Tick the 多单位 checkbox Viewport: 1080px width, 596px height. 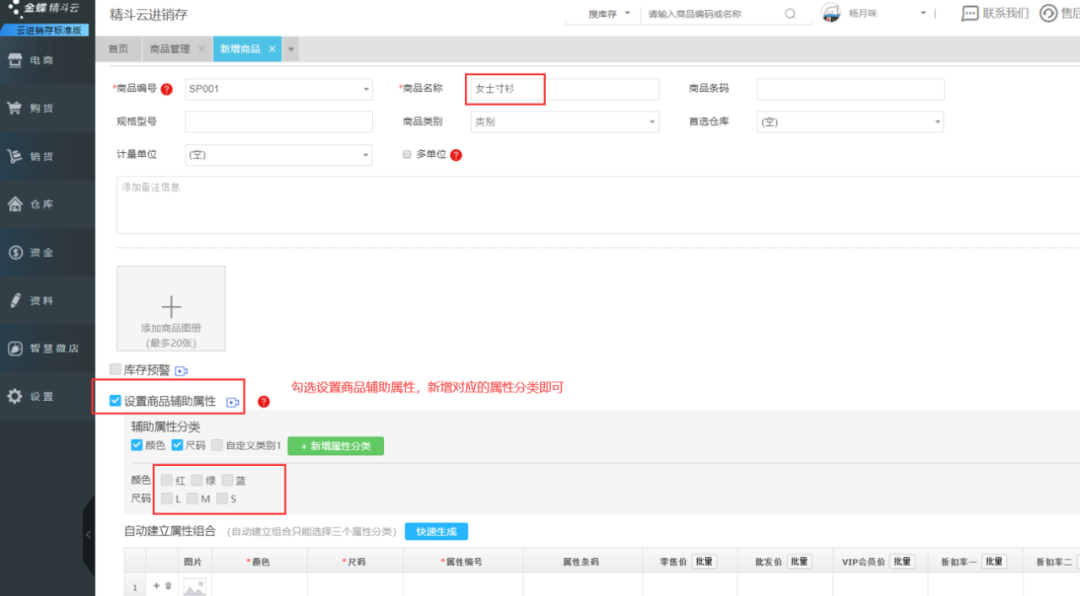point(407,154)
